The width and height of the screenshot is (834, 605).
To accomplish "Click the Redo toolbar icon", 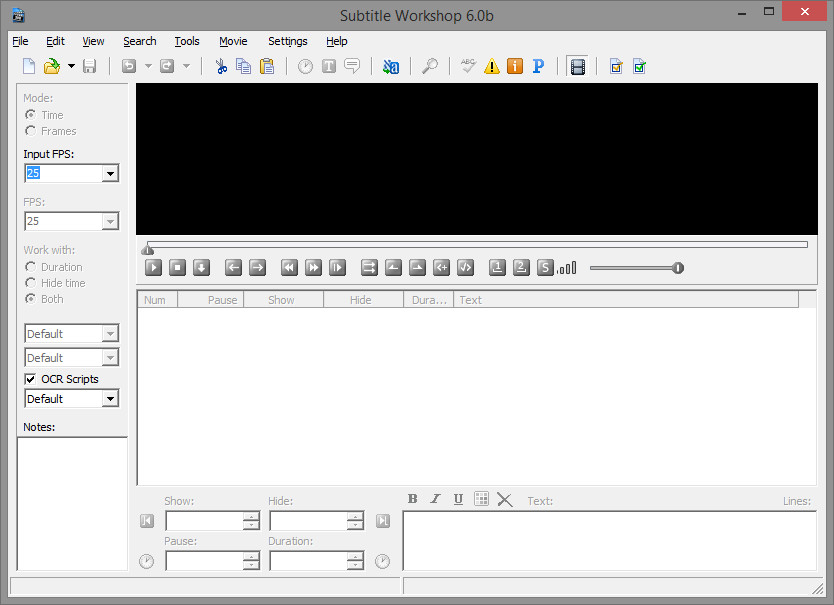I will coord(167,67).
